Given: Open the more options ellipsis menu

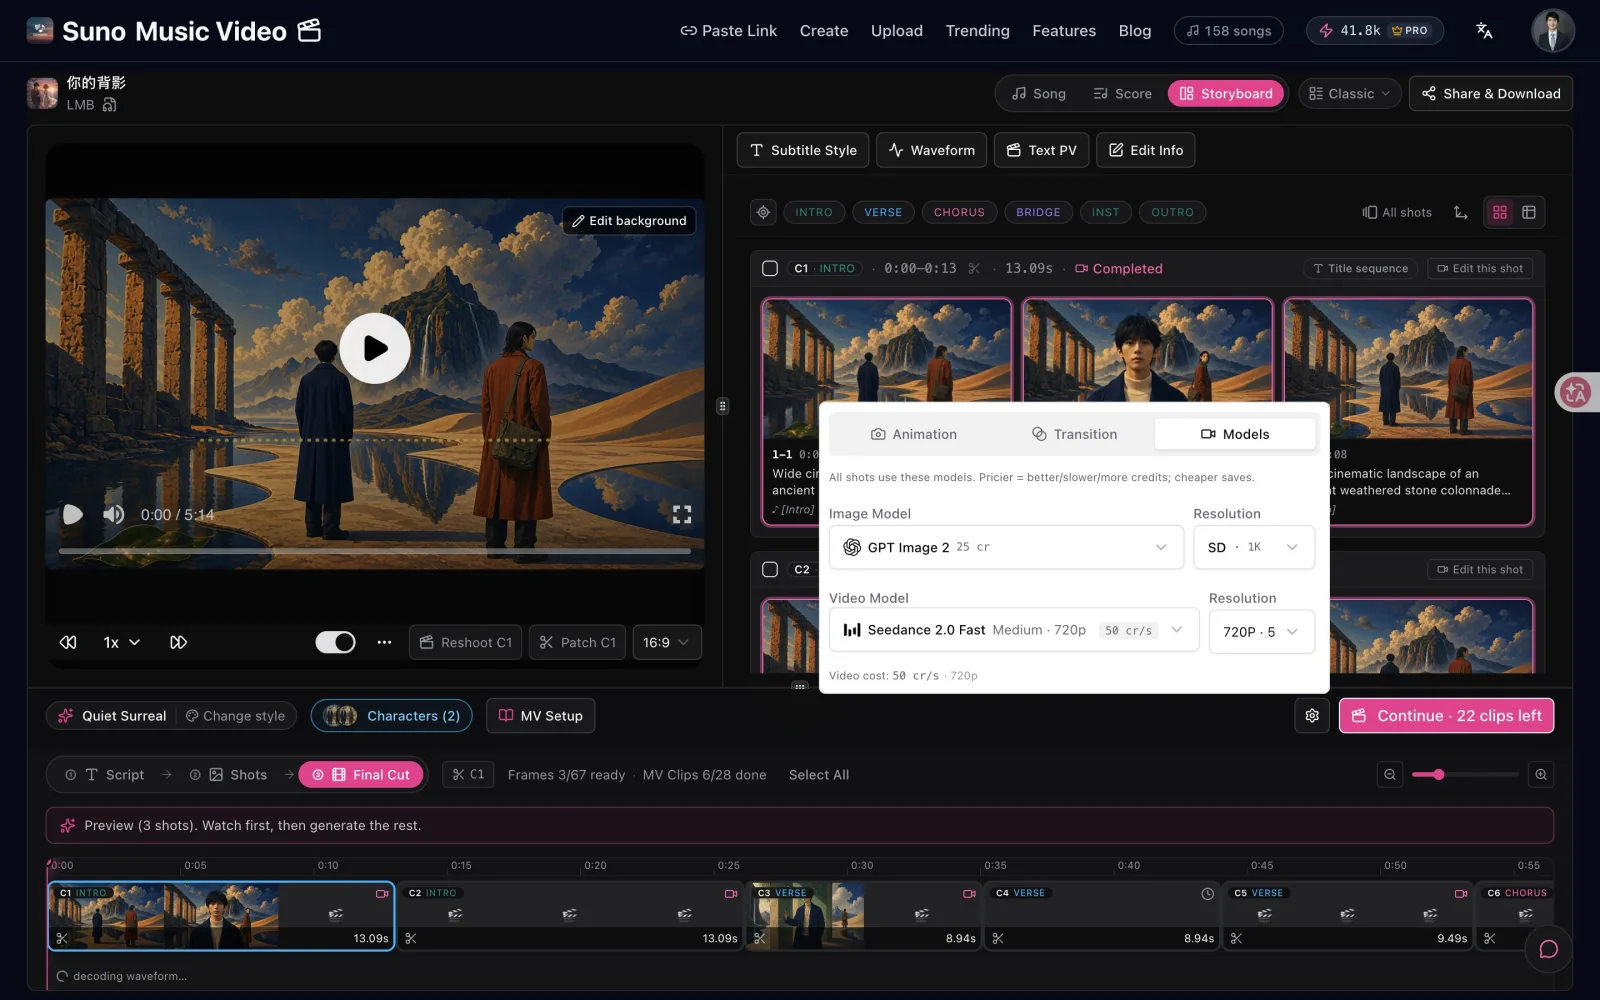Looking at the screenshot, I should coord(384,642).
